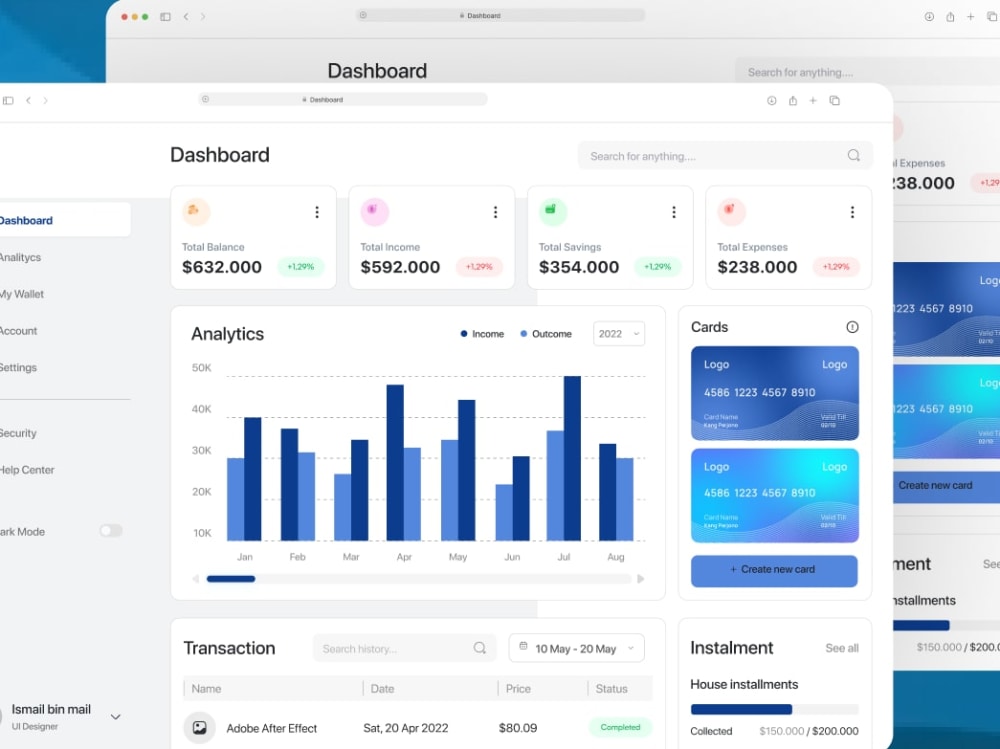Open the Total Income card options menu
This screenshot has width=1000, height=749.
coord(496,212)
